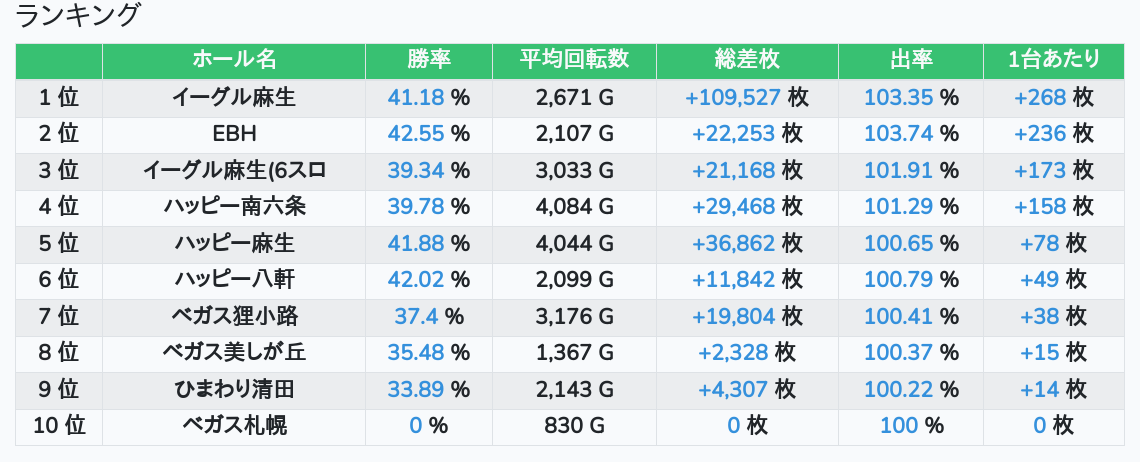Screen dimensions: 1140x462
Task: Open the 101.91 payout rate link
Action: click(898, 170)
